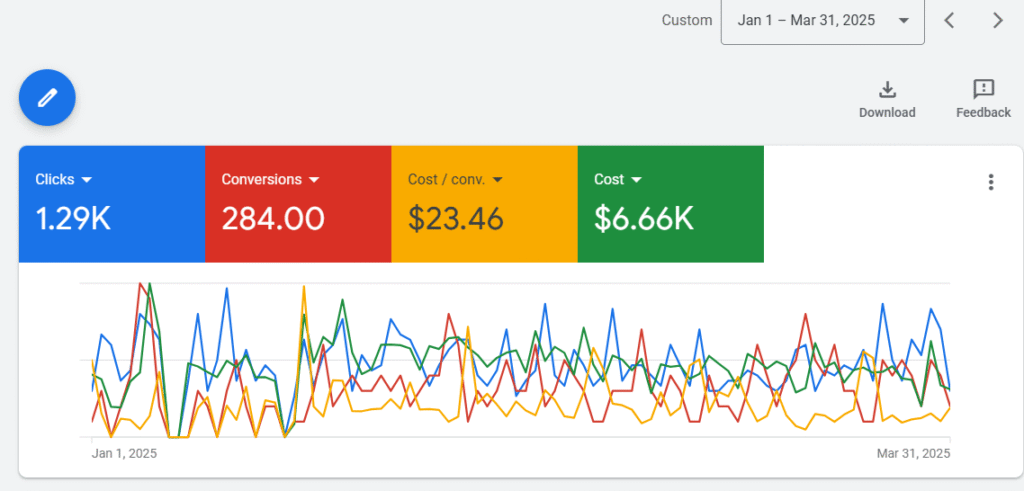Toggle the red Conversions tile value 284.00
This screenshot has width=1024, height=491.
273,218
